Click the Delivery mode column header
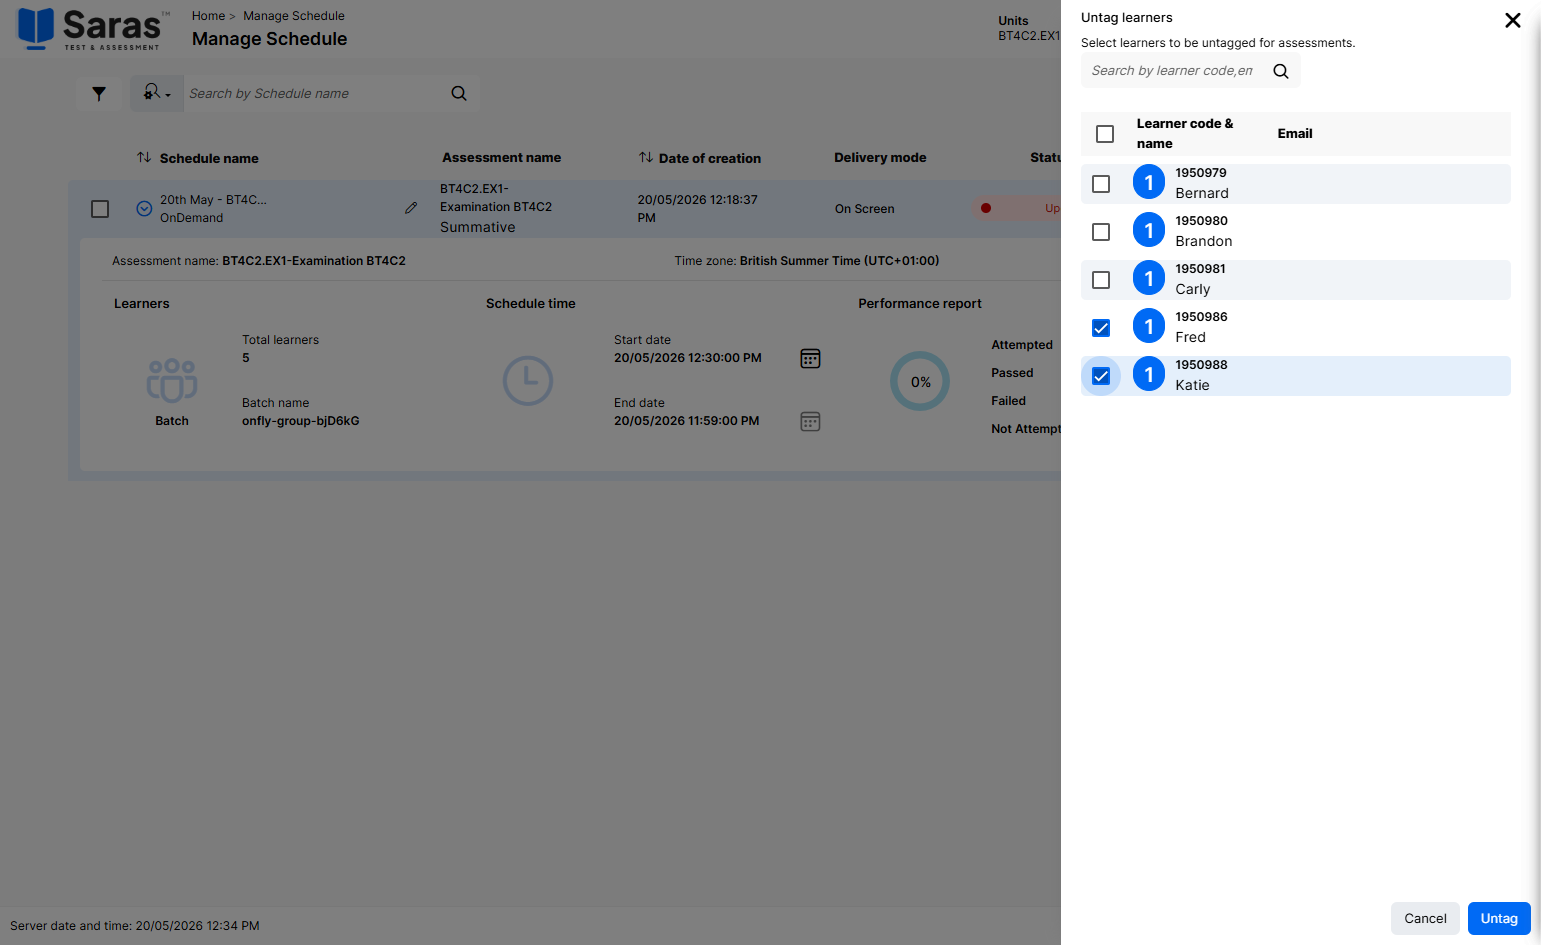The width and height of the screenshot is (1541, 945). 880,157
